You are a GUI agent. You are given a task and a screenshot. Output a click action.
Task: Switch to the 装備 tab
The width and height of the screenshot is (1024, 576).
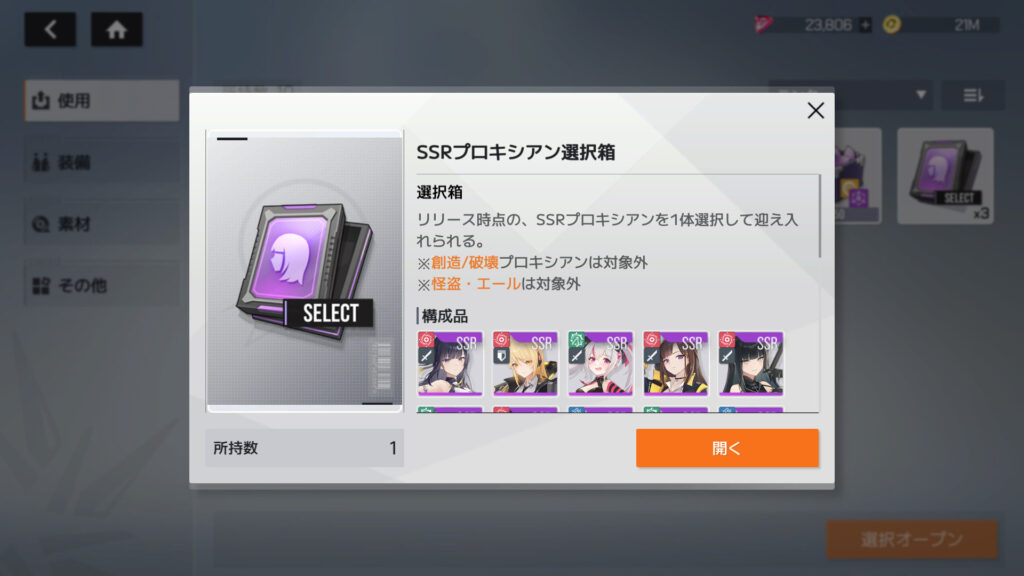102,162
